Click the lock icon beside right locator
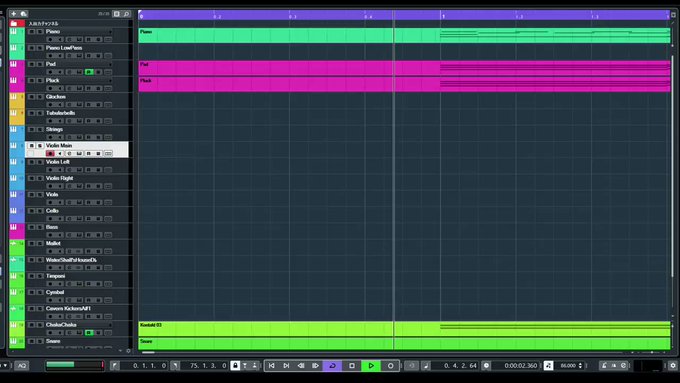The width and height of the screenshot is (680, 383). click(235, 366)
